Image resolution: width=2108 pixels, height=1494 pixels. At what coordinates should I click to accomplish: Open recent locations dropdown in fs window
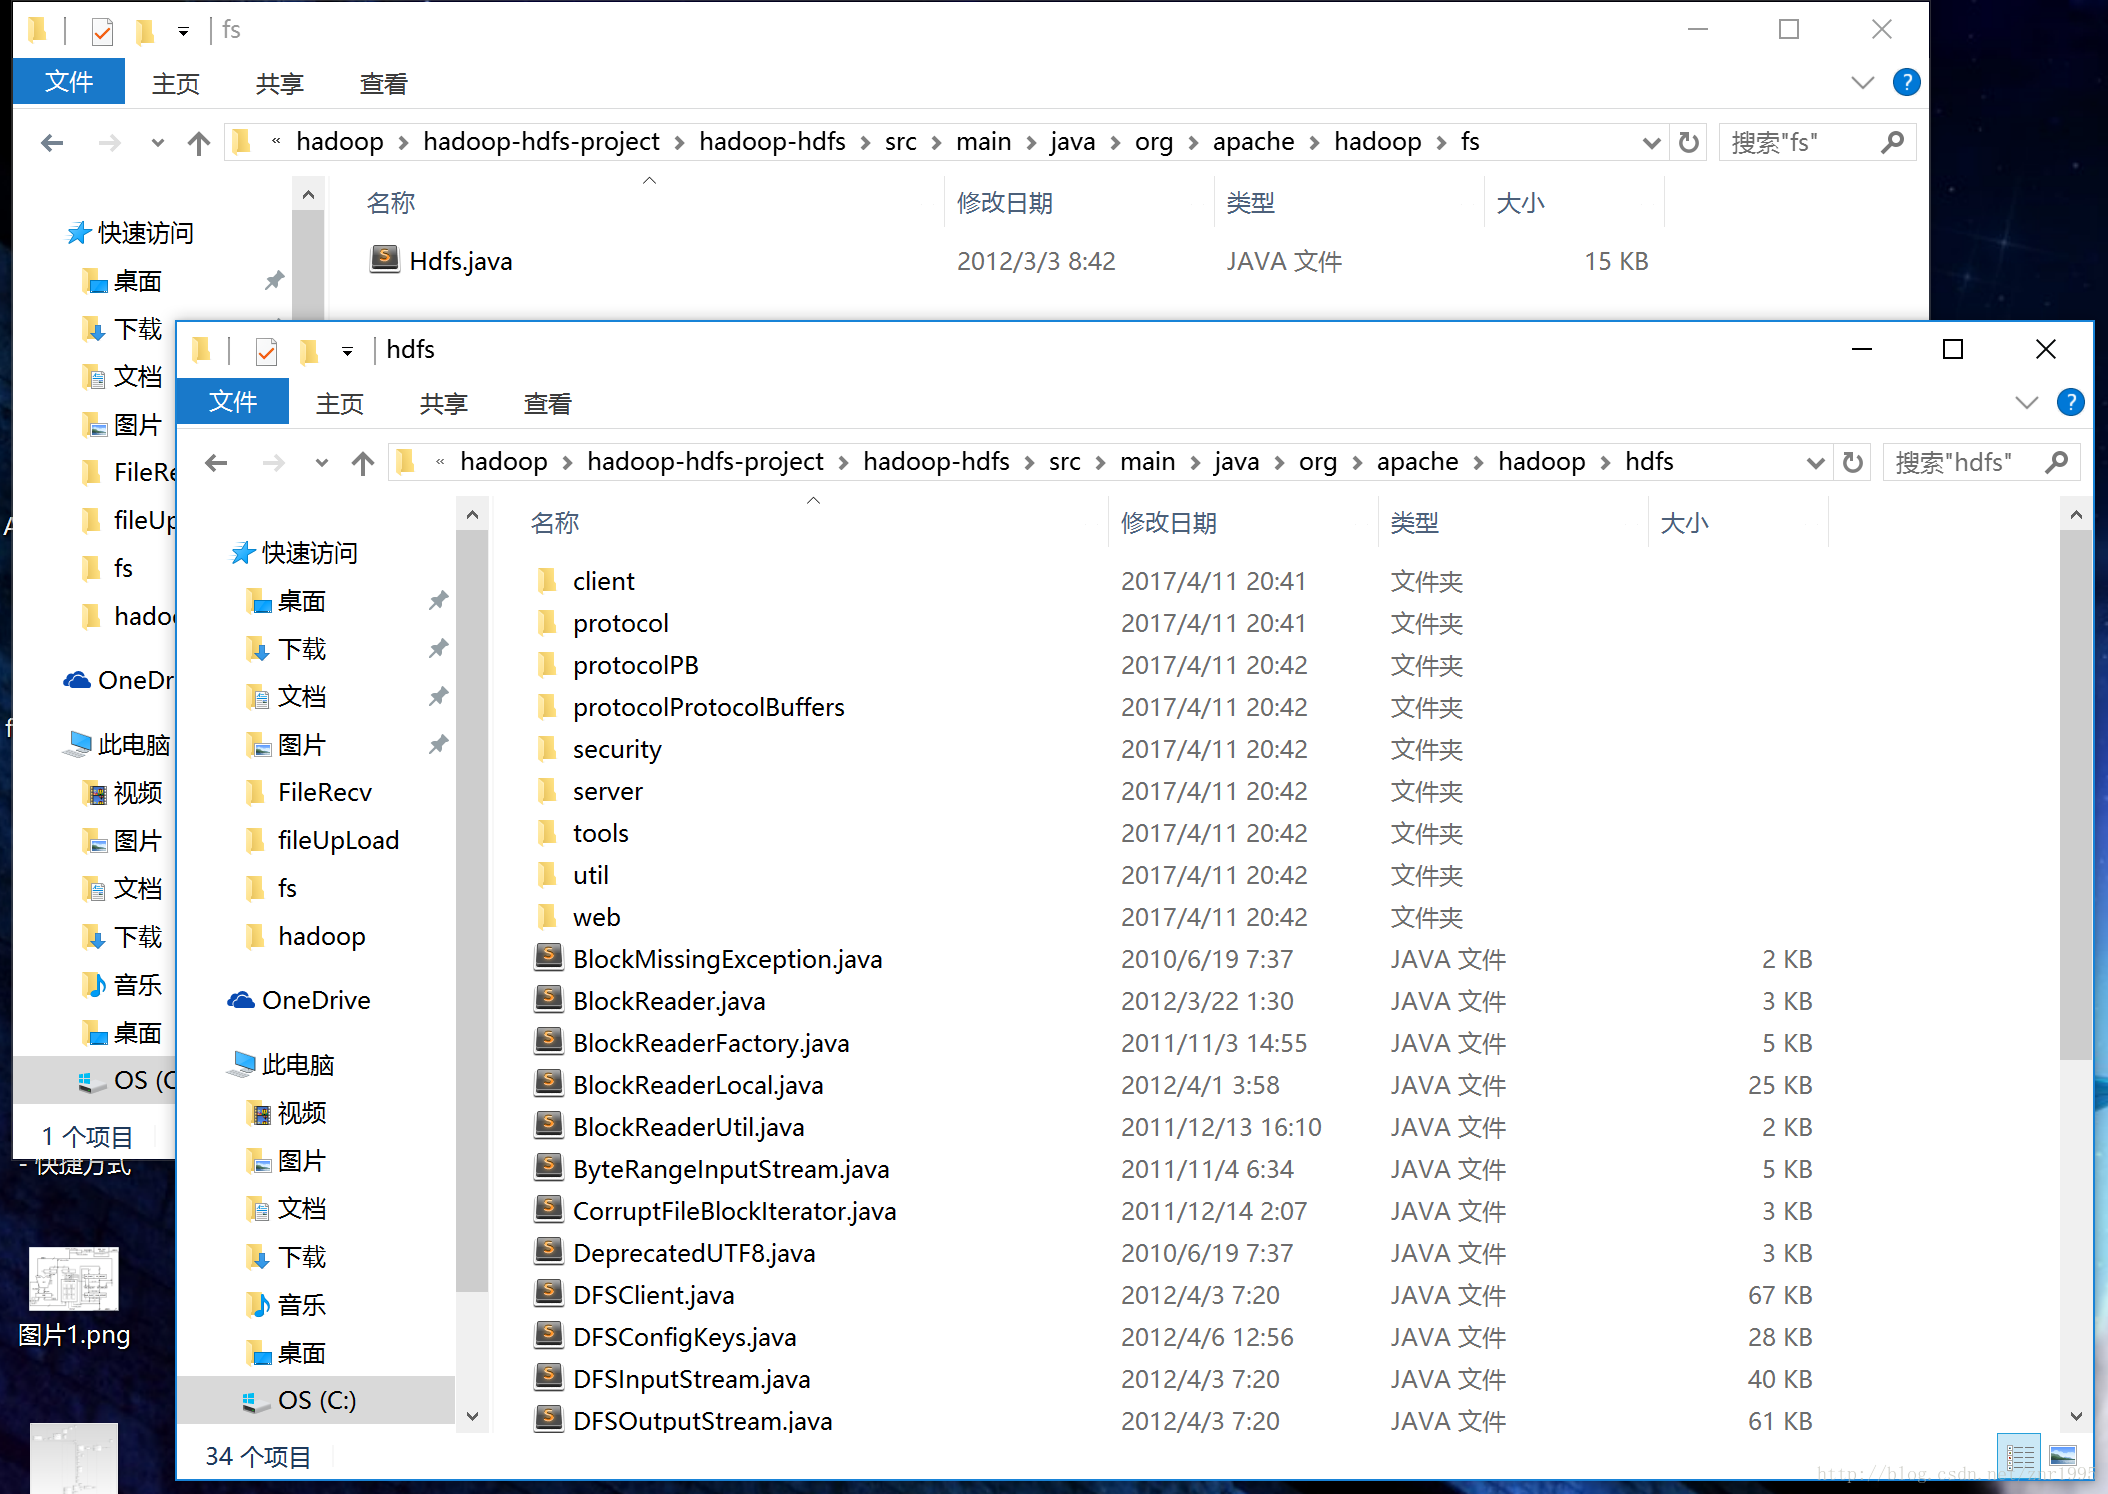tap(157, 142)
